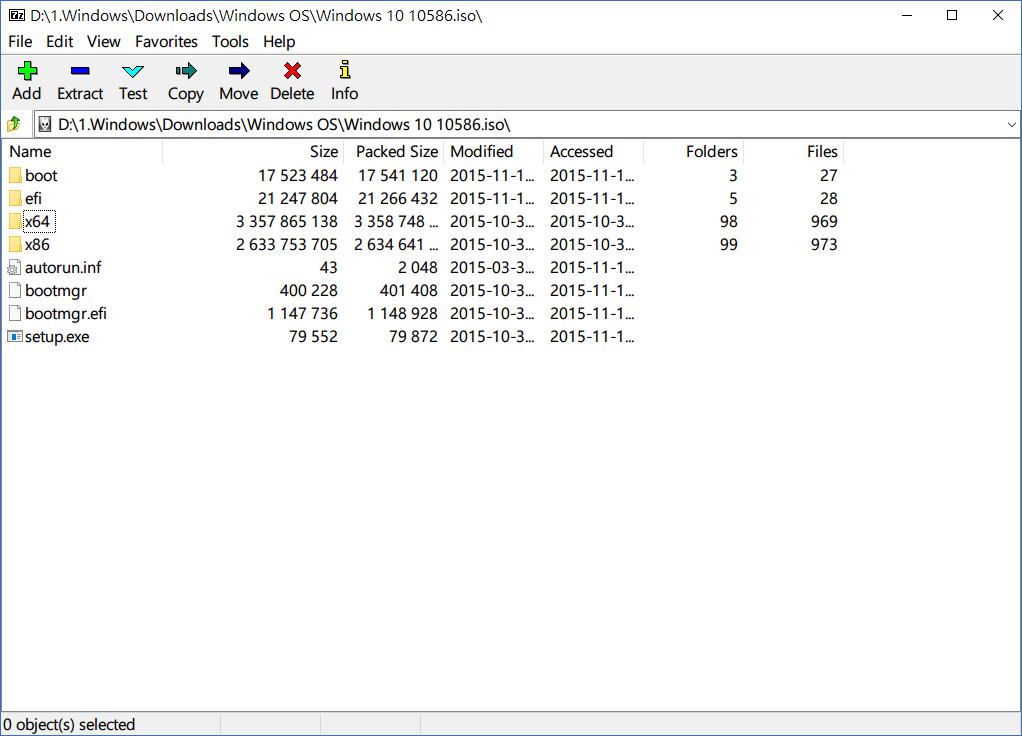Maximize the 7-Zip window
Viewport: 1022px width, 736px height.
pos(952,15)
